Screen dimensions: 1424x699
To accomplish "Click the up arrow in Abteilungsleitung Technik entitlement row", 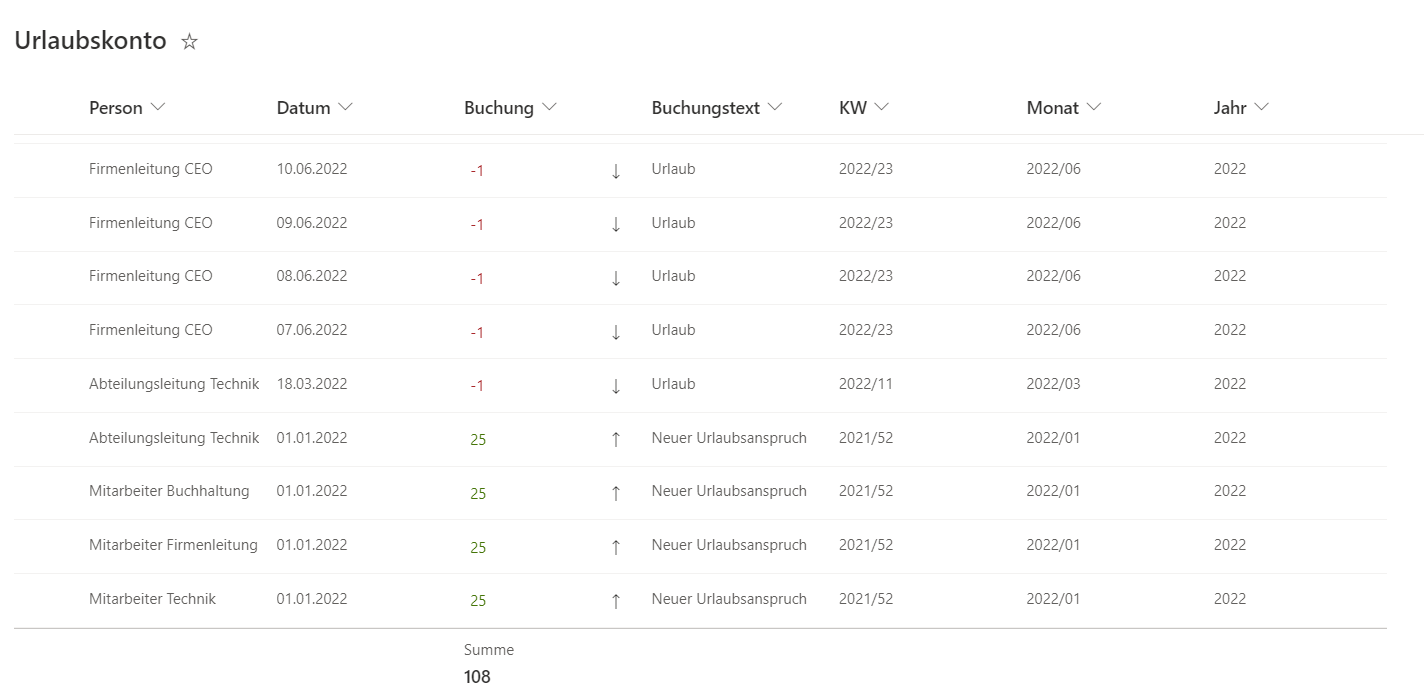I will pos(616,439).
